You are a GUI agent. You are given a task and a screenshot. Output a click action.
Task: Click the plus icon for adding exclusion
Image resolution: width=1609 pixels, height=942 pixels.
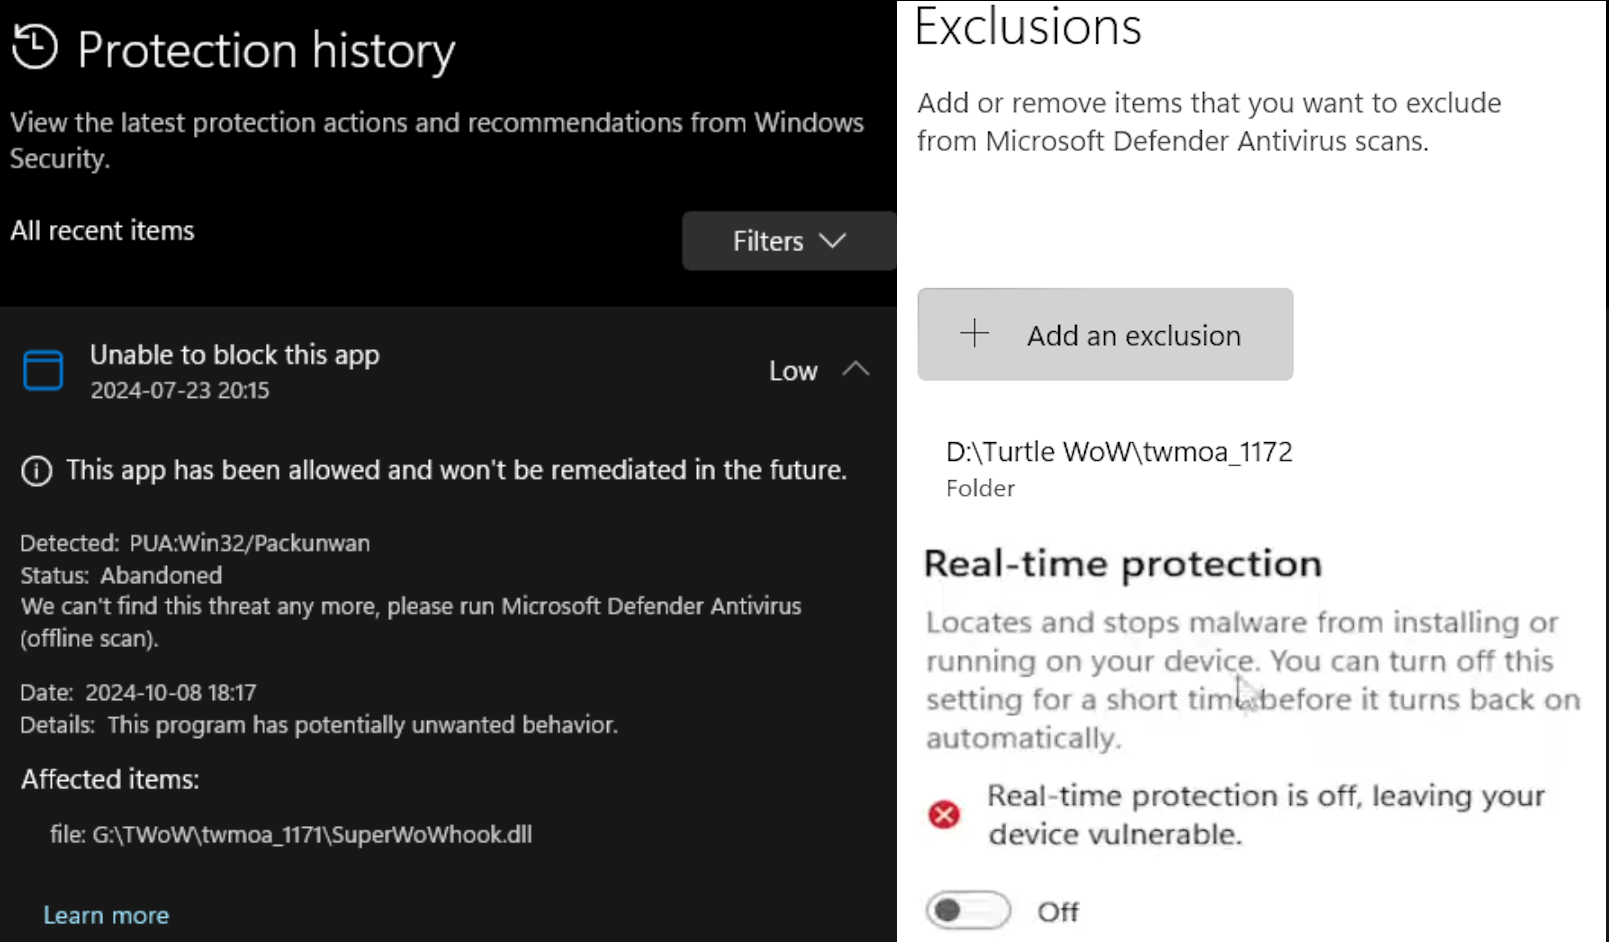pos(974,334)
